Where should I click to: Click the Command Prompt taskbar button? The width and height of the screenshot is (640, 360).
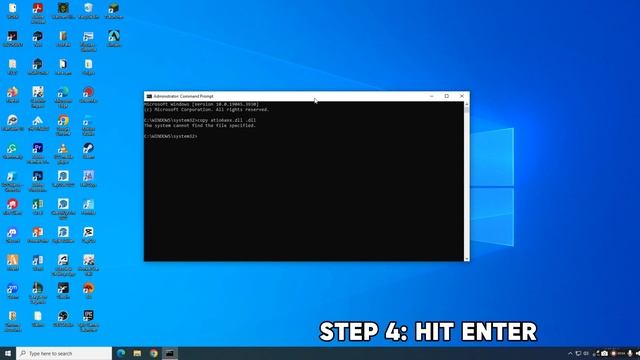tap(170, 353)
